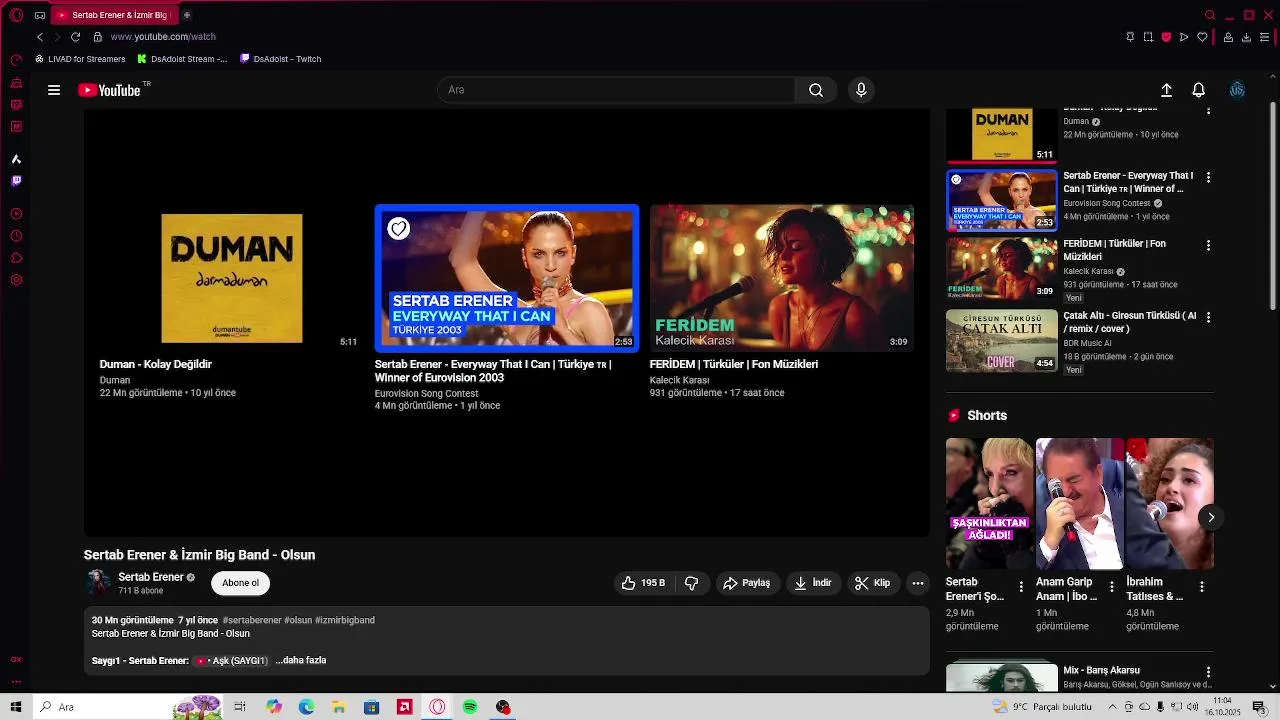Start voice search with microphone icon
The width and height of the screenshot is (1280, 720).
click(861, 90)
